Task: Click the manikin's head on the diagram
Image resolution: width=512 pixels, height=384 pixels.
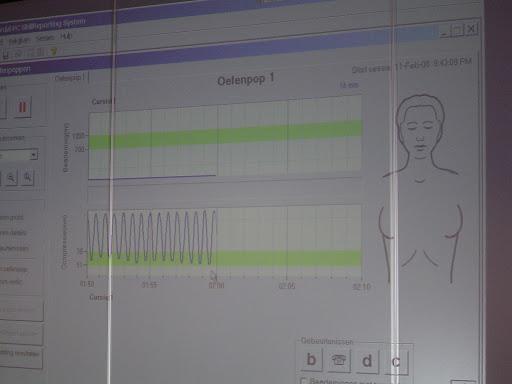Action: click(x=420, y=128)
